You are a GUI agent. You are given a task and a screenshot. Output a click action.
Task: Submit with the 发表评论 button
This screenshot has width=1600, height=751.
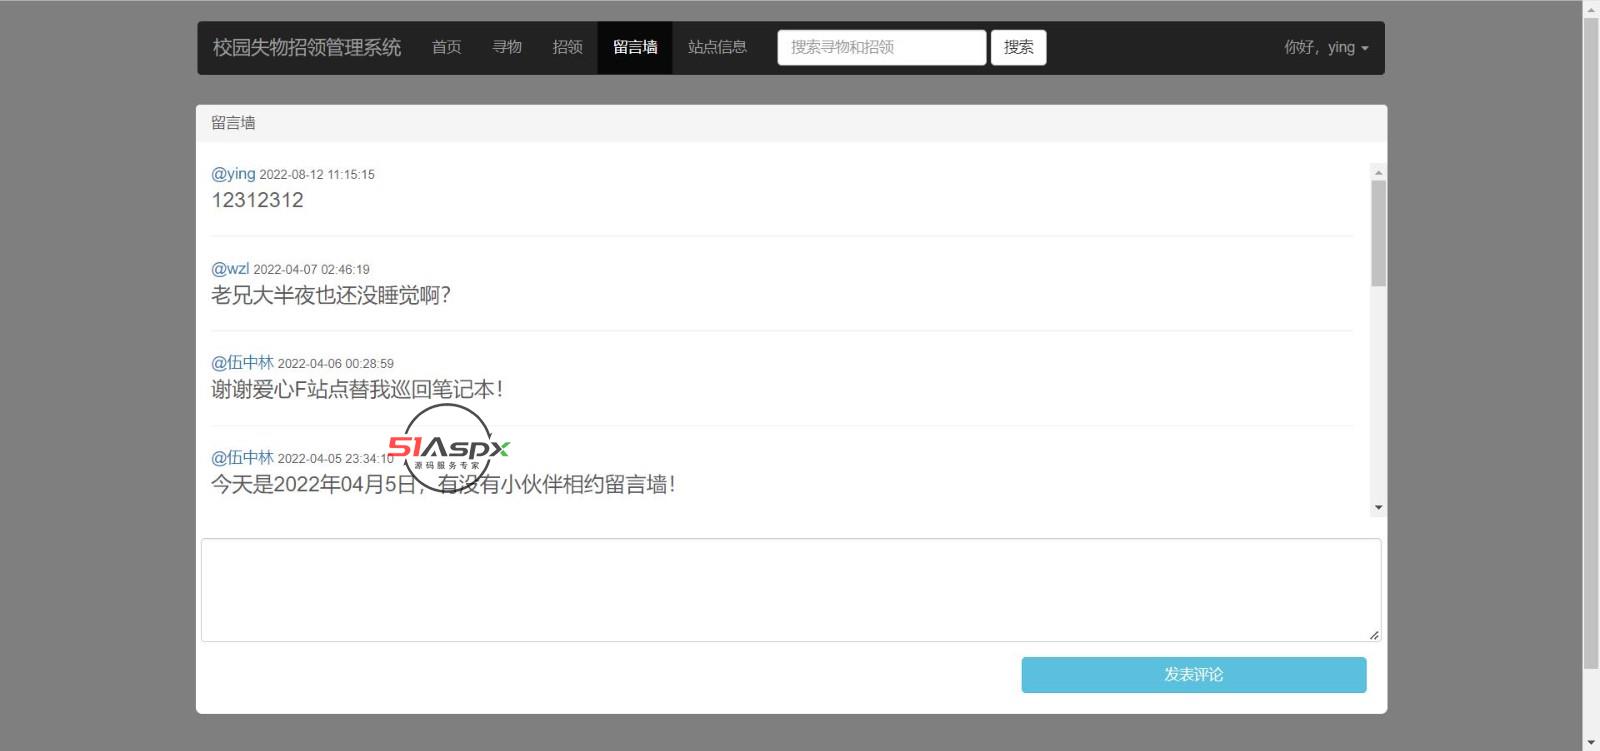click(1194, 675)
